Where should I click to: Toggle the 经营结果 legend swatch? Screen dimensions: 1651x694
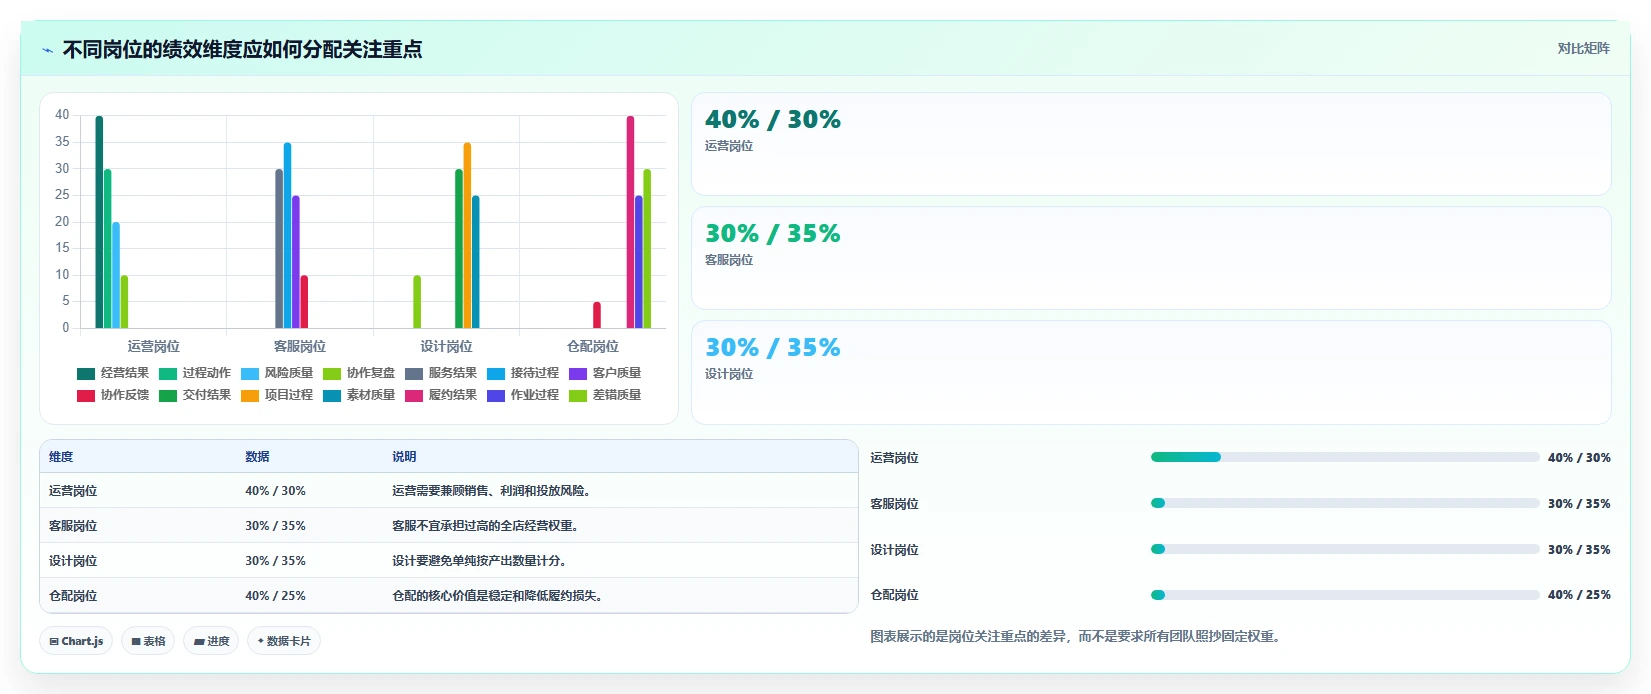[86, 373]
